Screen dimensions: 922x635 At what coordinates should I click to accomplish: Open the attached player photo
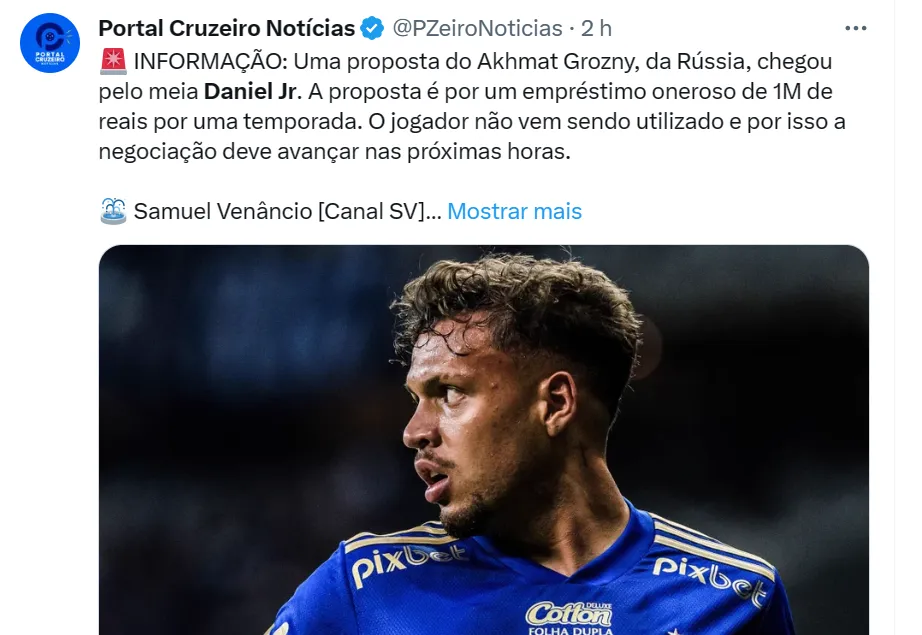pos(483,440)
